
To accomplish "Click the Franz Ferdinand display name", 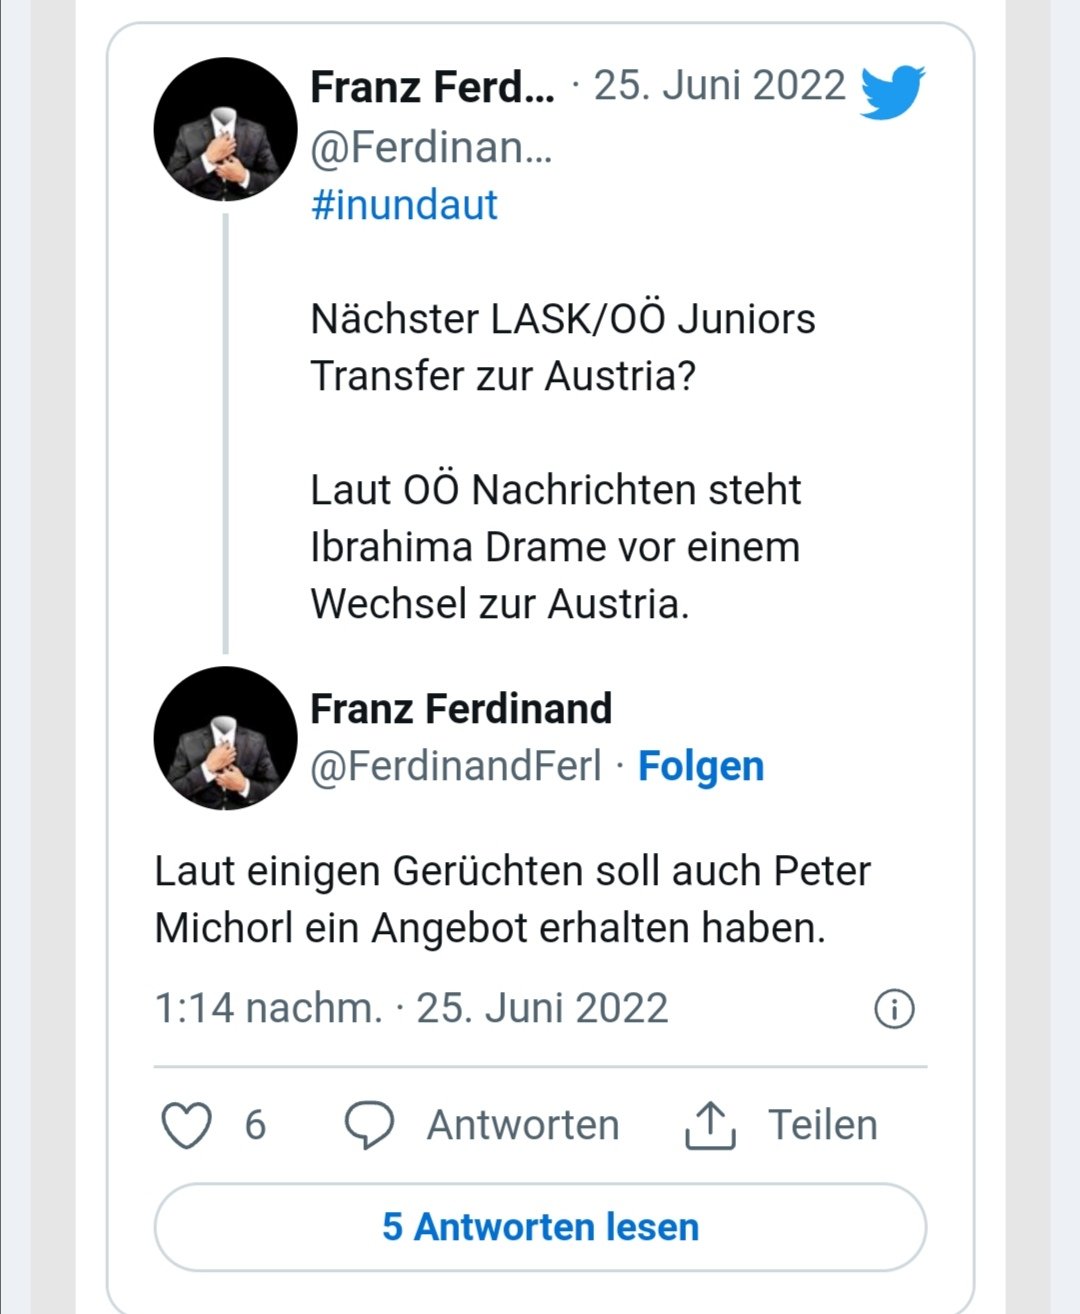I will pos(461,709).
